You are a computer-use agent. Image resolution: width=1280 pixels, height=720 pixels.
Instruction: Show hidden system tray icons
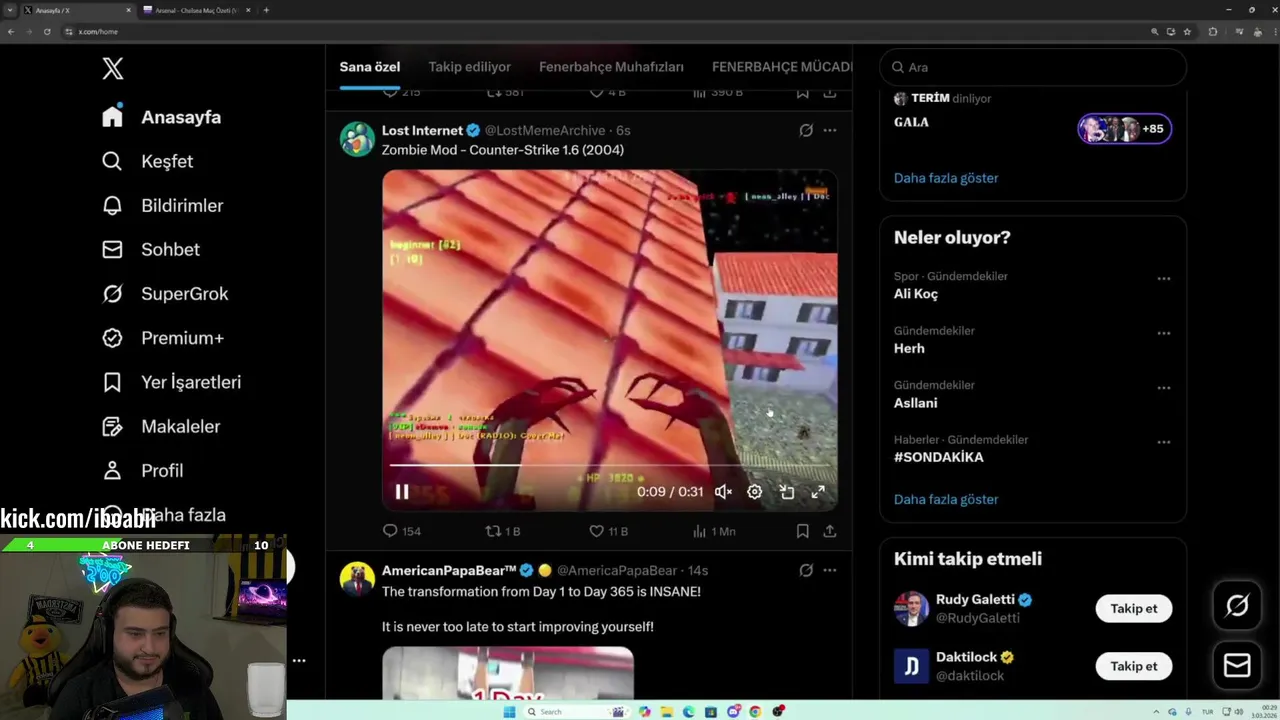point(1158,712)
